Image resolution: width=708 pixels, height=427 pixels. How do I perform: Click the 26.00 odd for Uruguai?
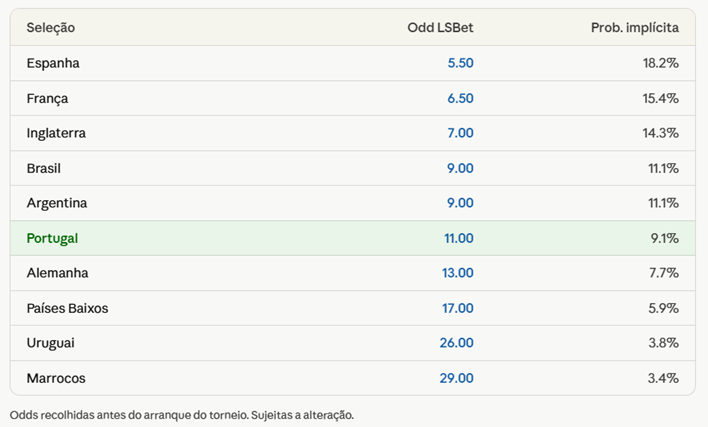tap(457, 343)
